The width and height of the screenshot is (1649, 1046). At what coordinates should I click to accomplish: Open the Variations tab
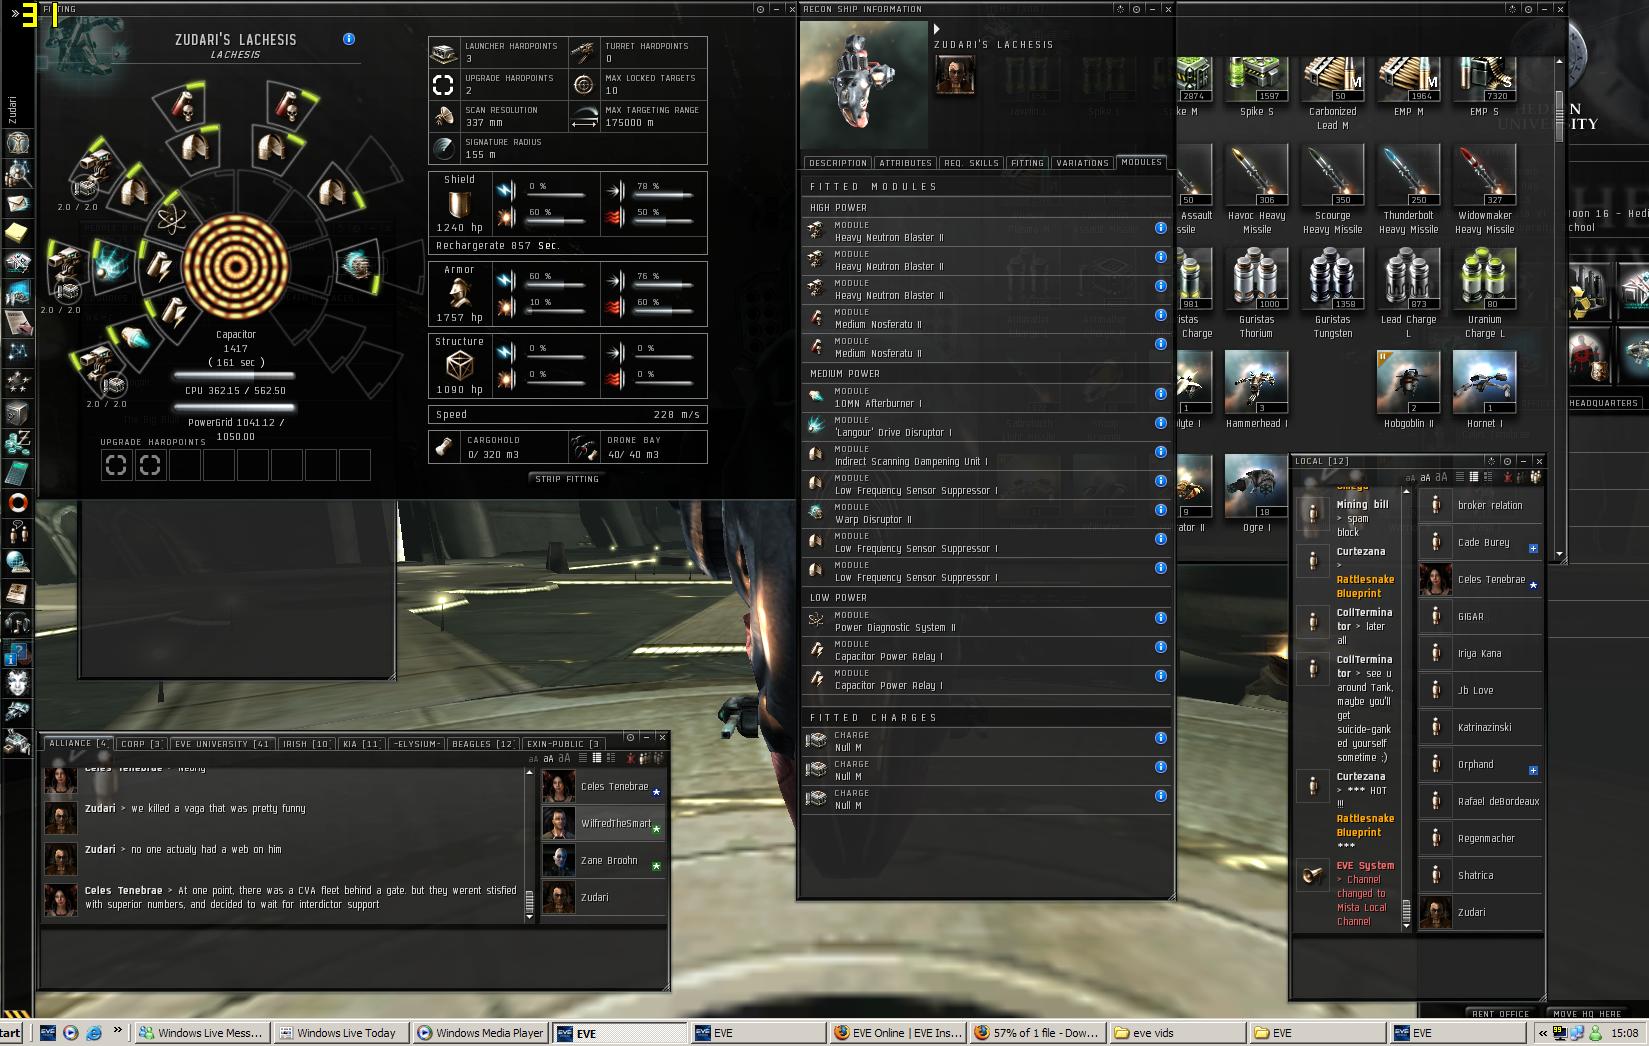point(1083,163)
